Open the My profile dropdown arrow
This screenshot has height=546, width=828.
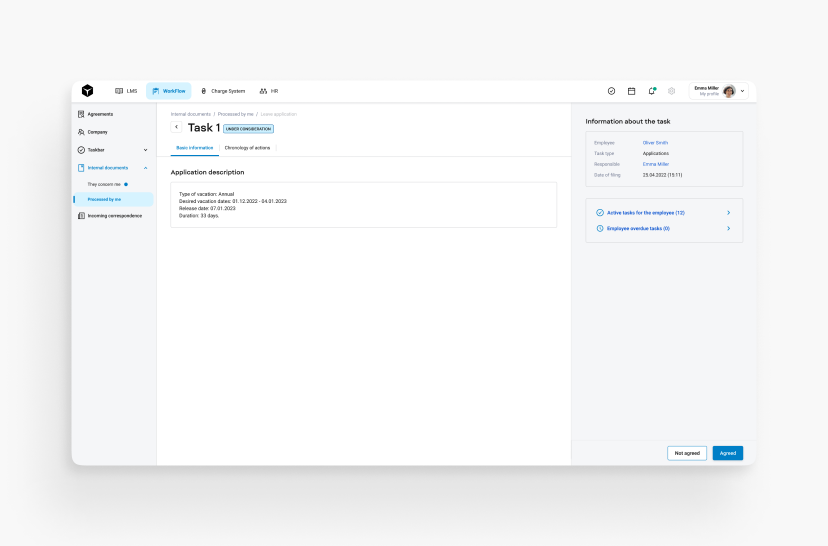(x=742, y=91)
